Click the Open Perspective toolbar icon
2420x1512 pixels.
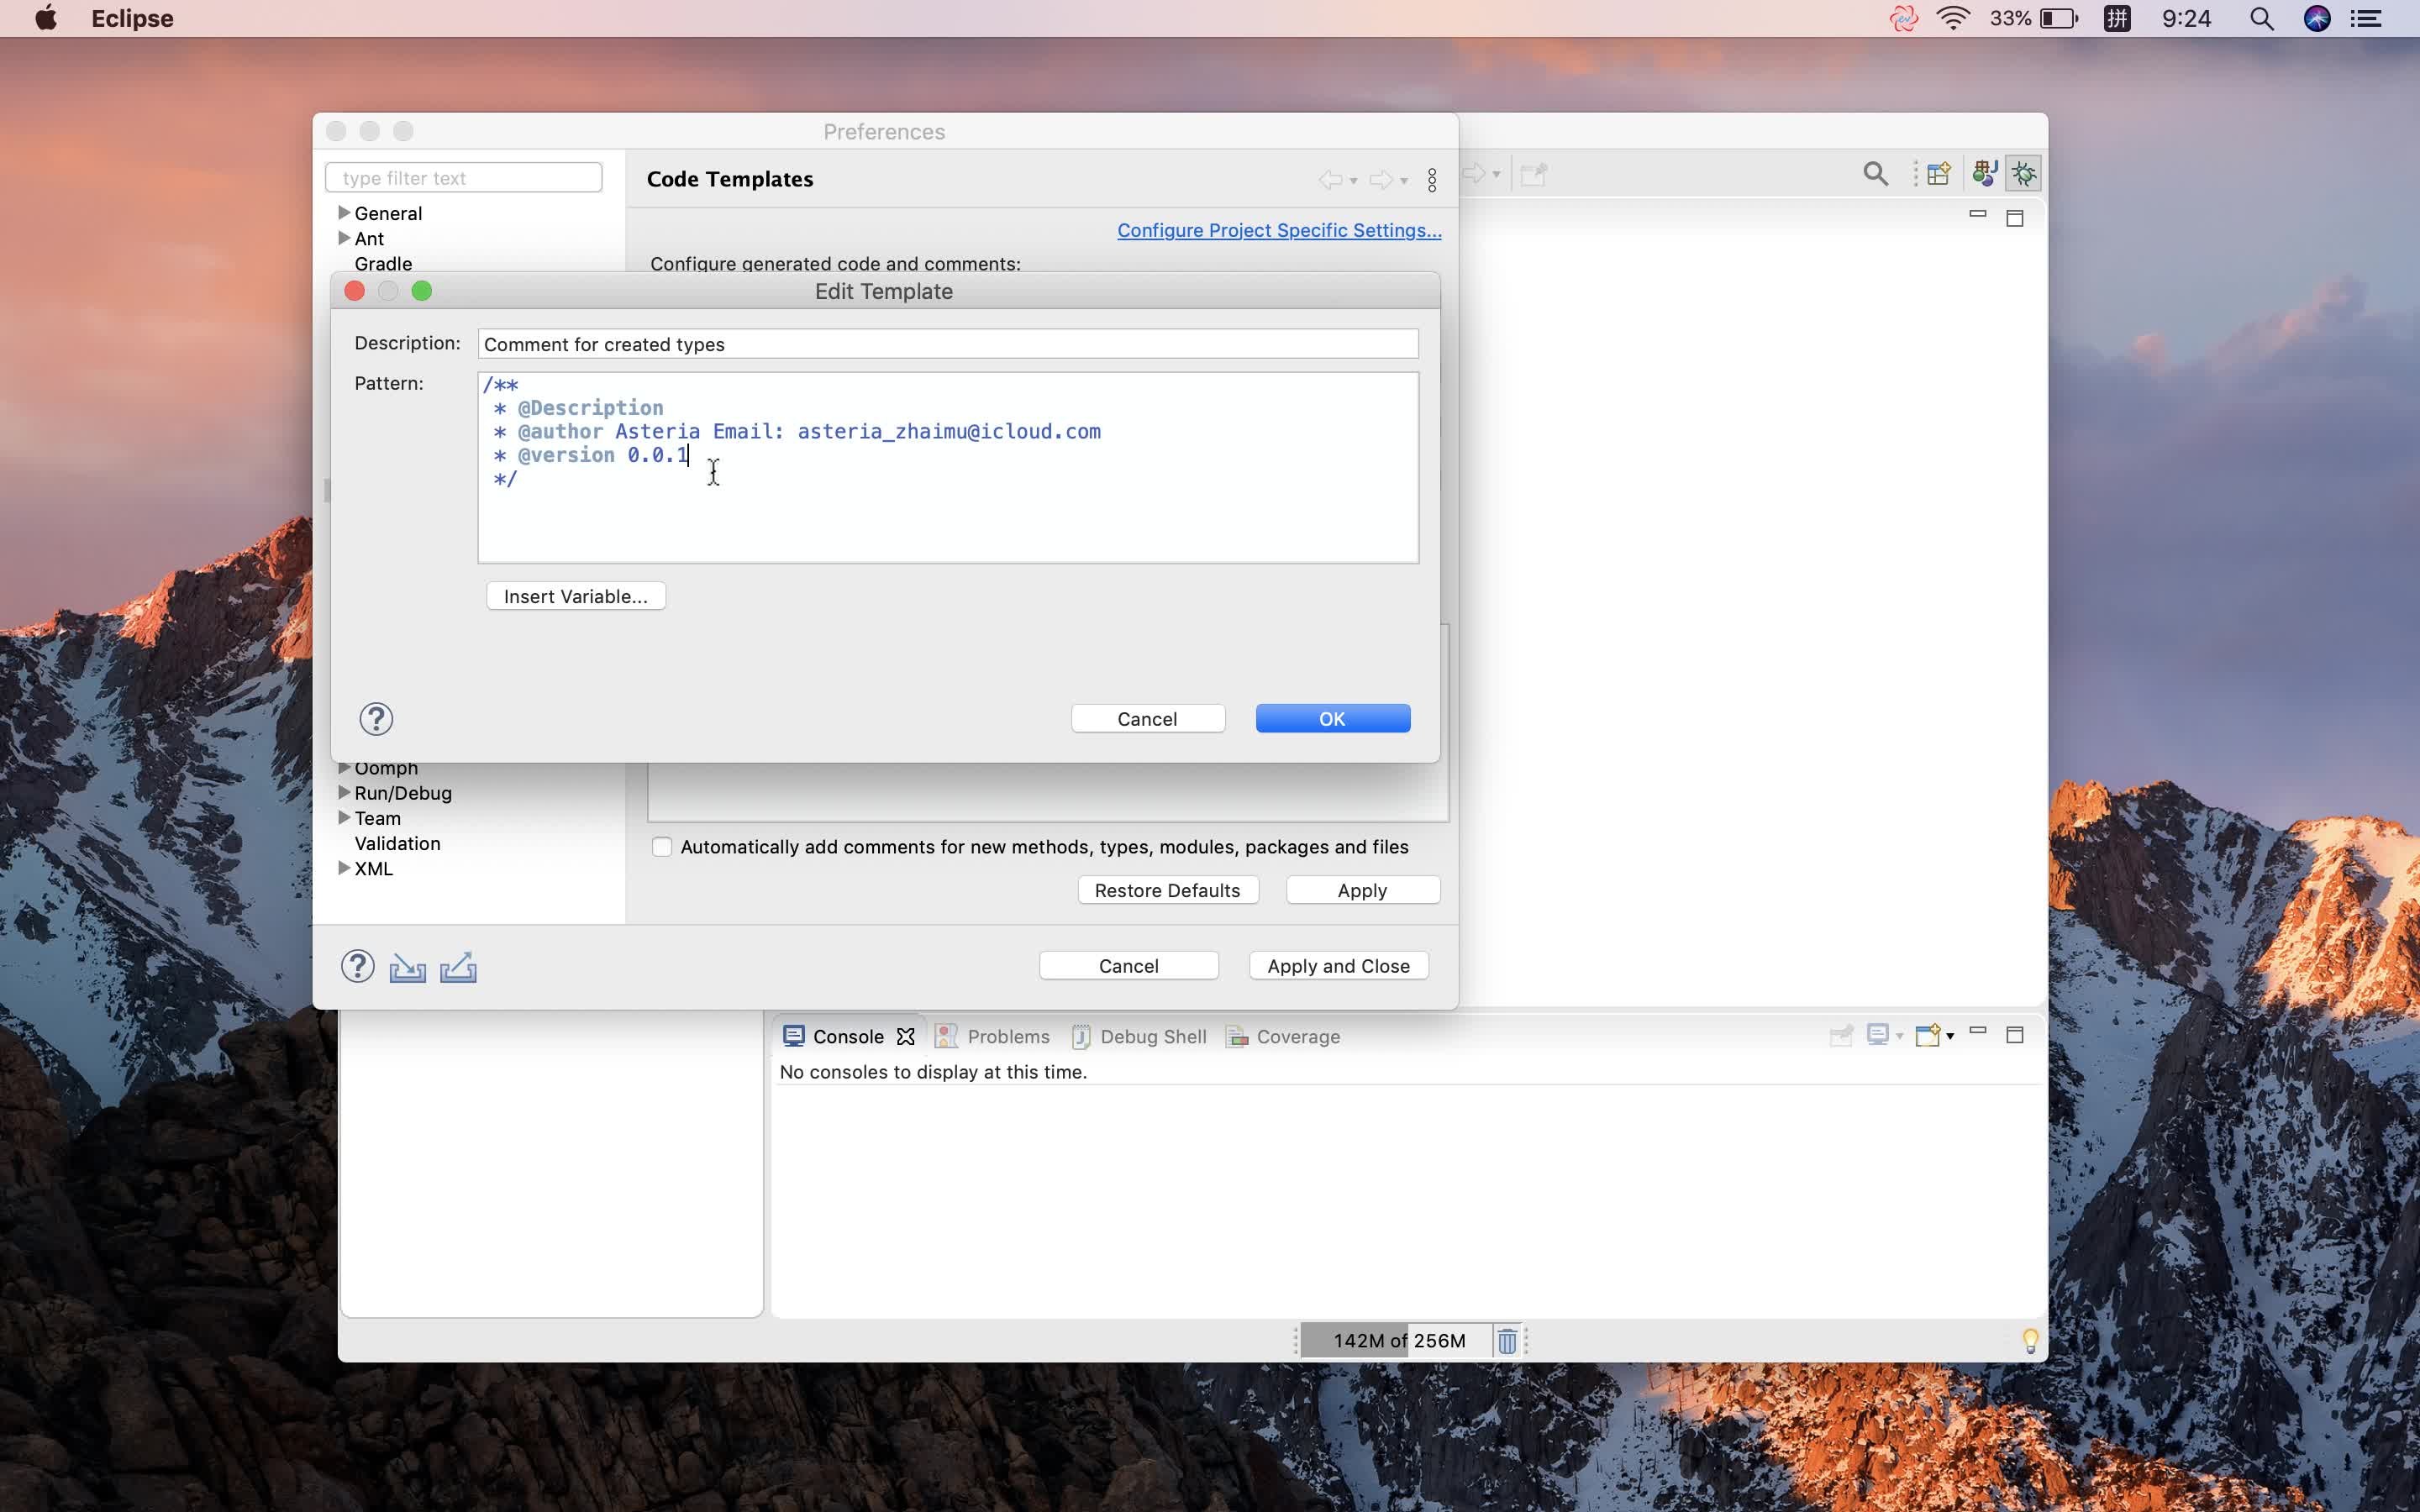coord(1938,174)
